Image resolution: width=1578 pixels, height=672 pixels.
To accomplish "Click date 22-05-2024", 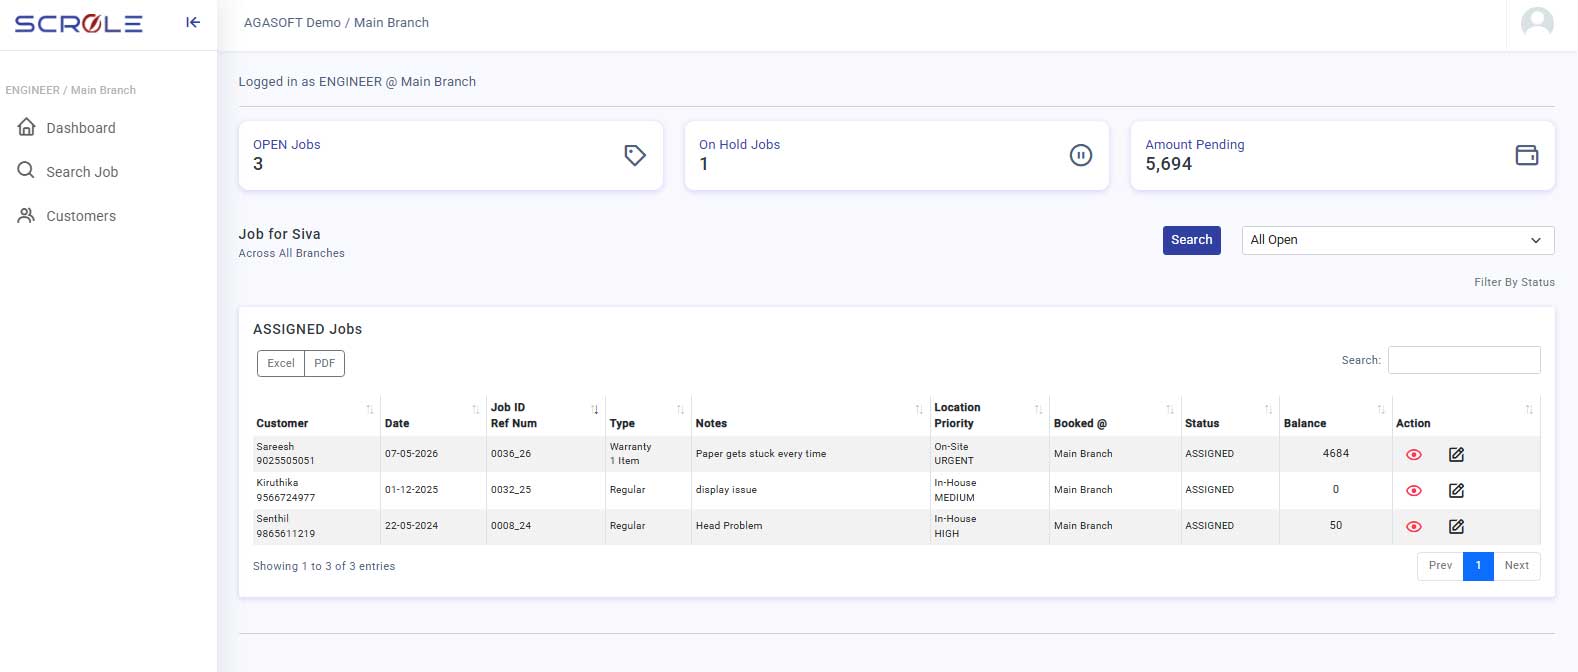I will [411, 526].
